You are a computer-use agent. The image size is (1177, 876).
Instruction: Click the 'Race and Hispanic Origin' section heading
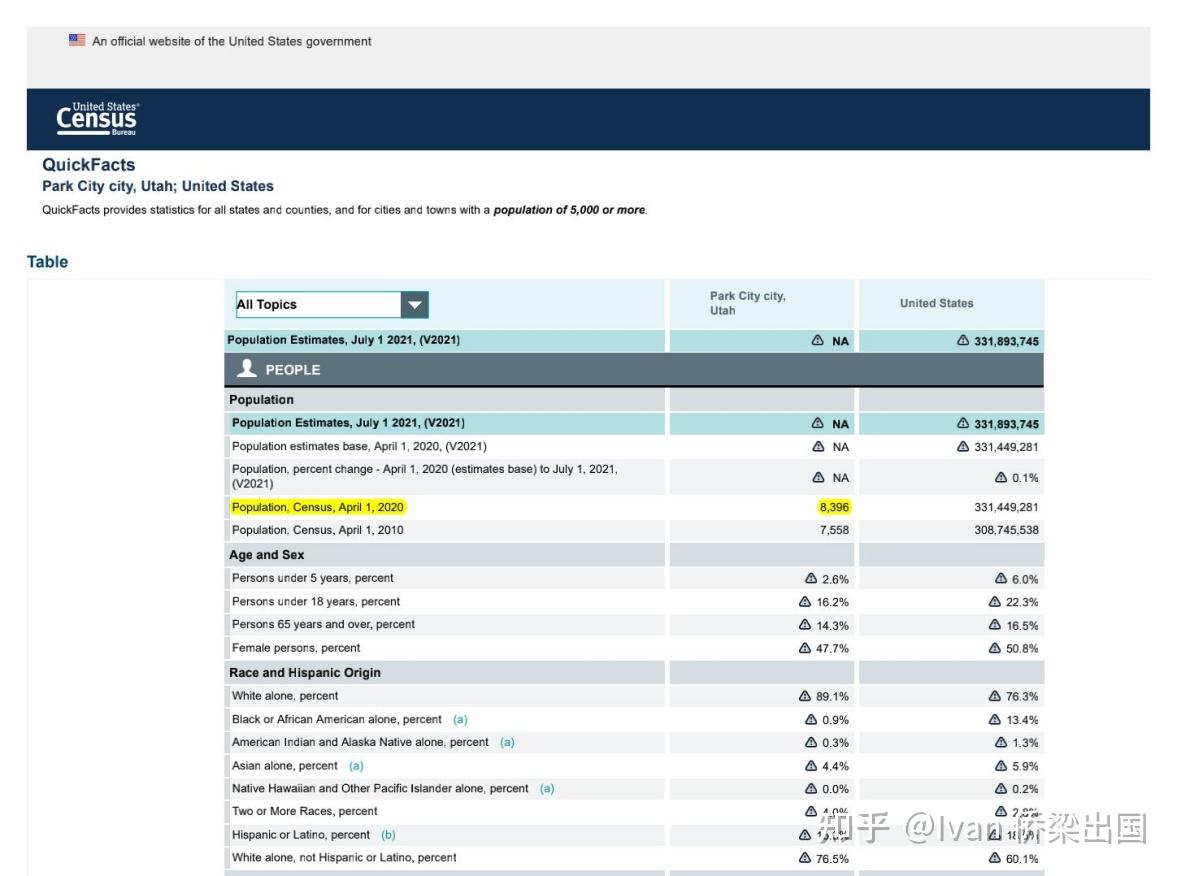click(305, 673)
